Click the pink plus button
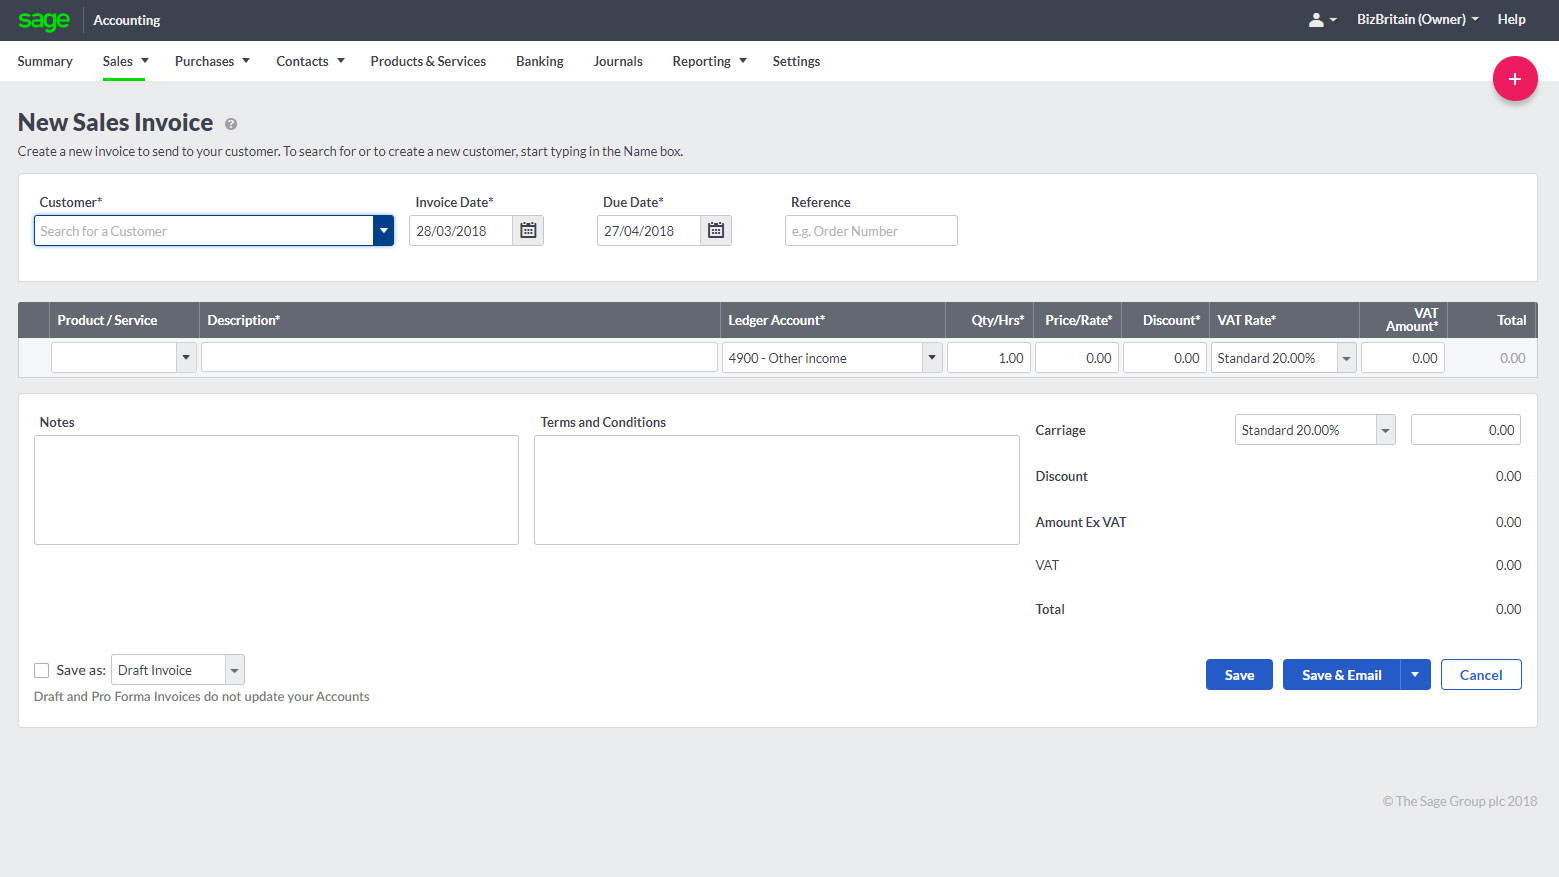 (x=1514, y=78)
